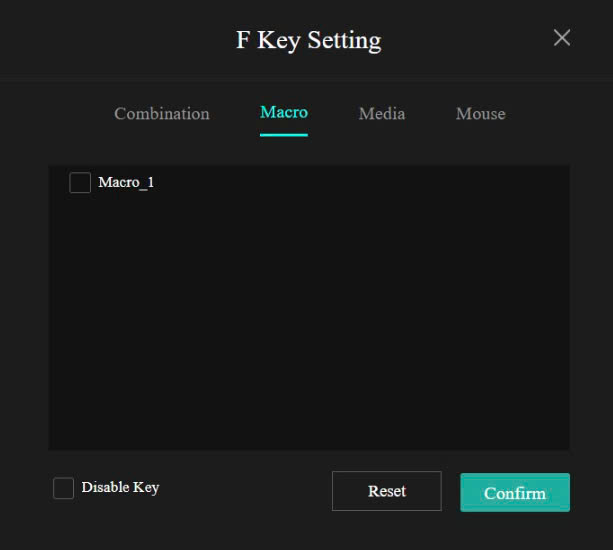Image resolution: width=613 pixels, height=550 pixels.
Task: Select the Macro tab
Action: (284, 112)
